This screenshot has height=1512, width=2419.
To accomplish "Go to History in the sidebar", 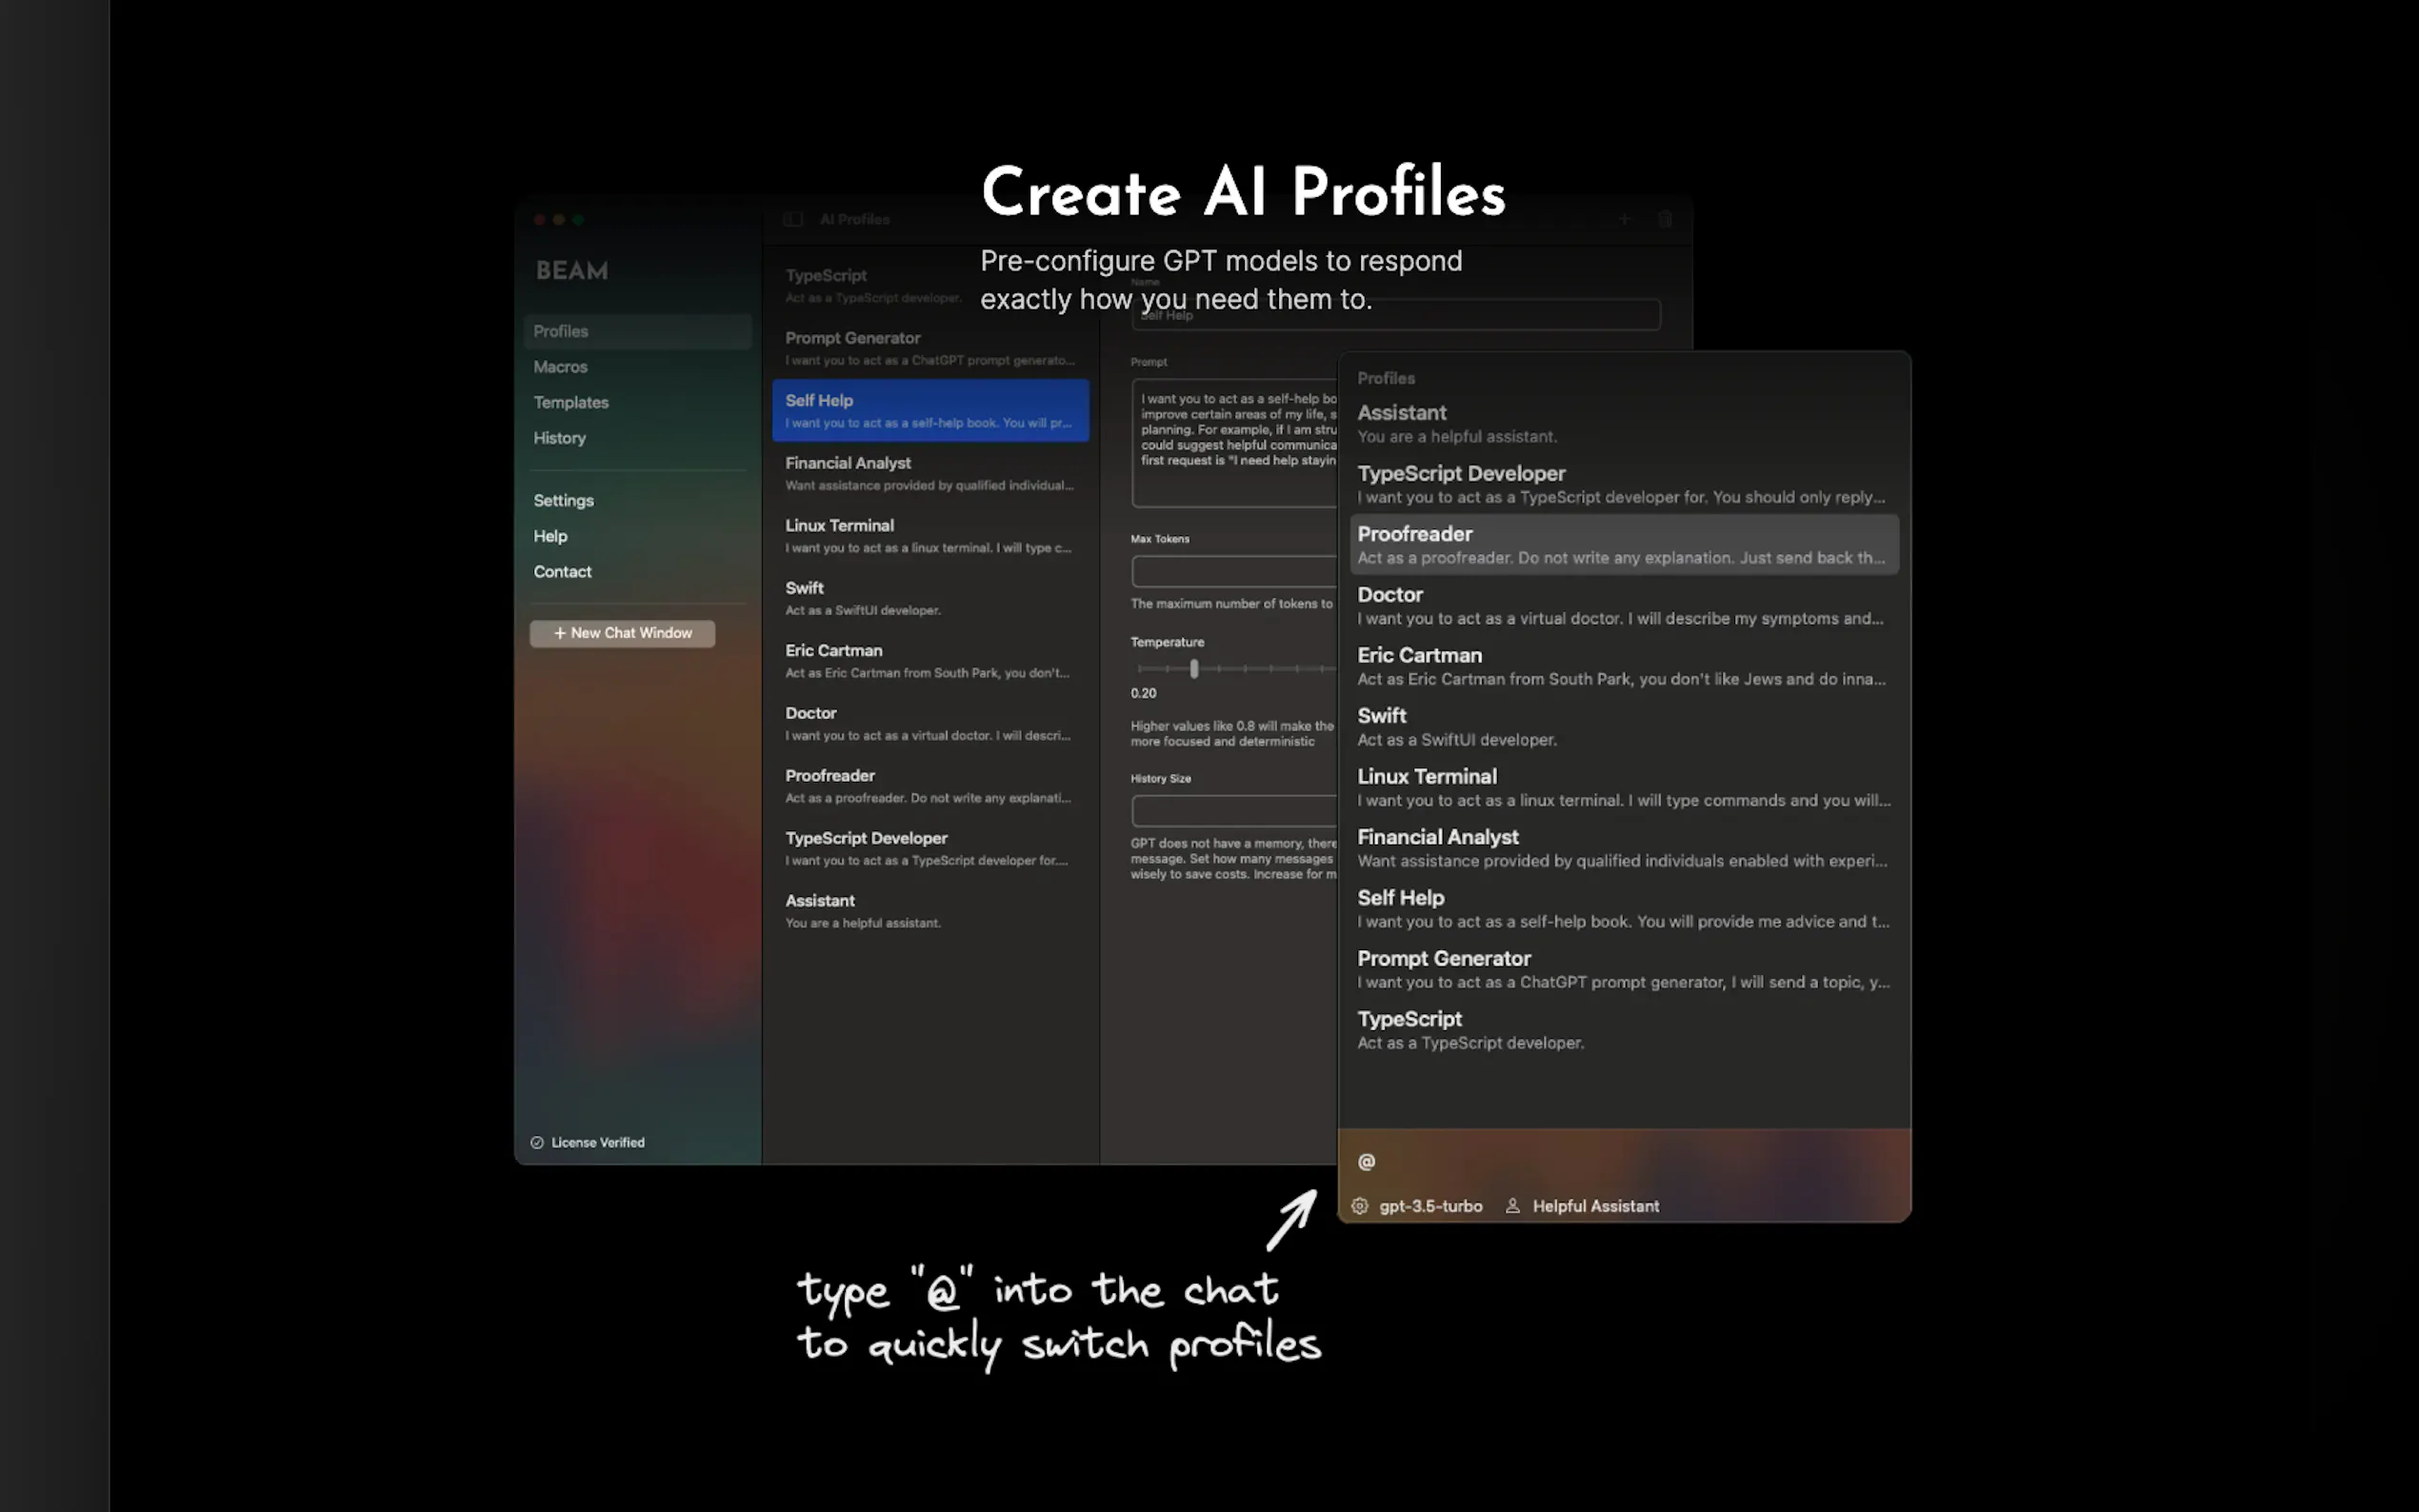I will pos(559,438).
